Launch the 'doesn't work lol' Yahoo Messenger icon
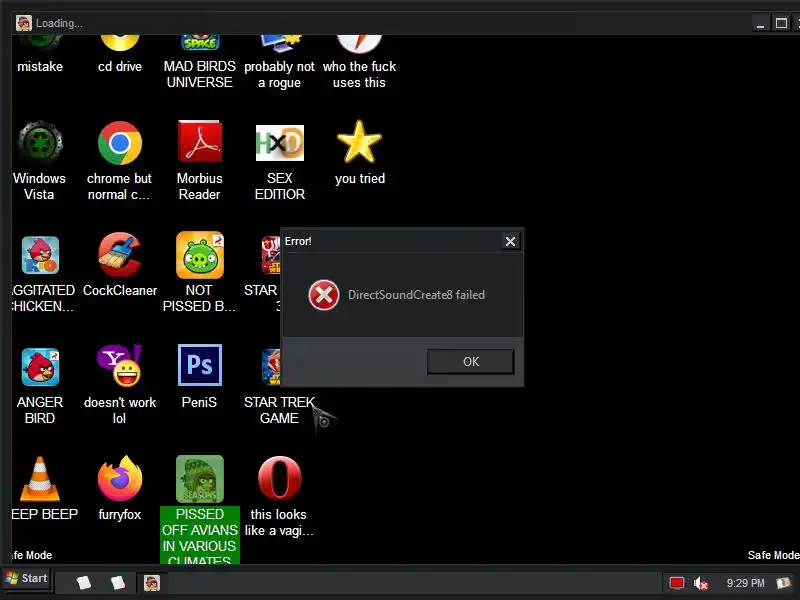 pos(119,365)
